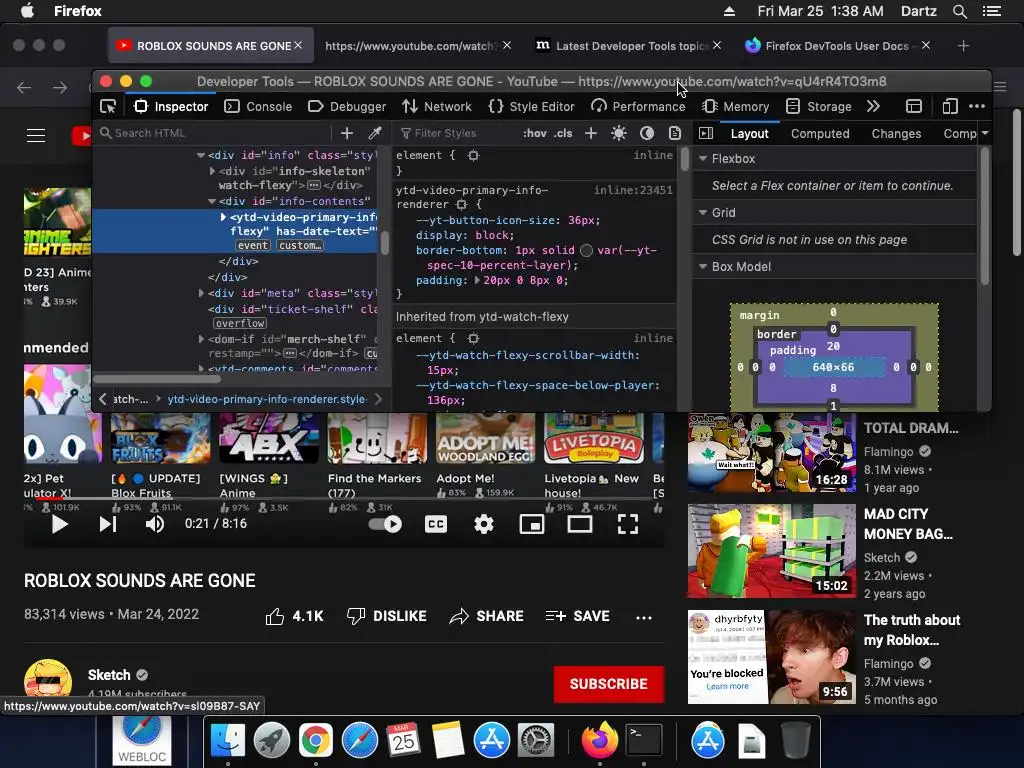Expand the div id="meta" node

(201, 293)
